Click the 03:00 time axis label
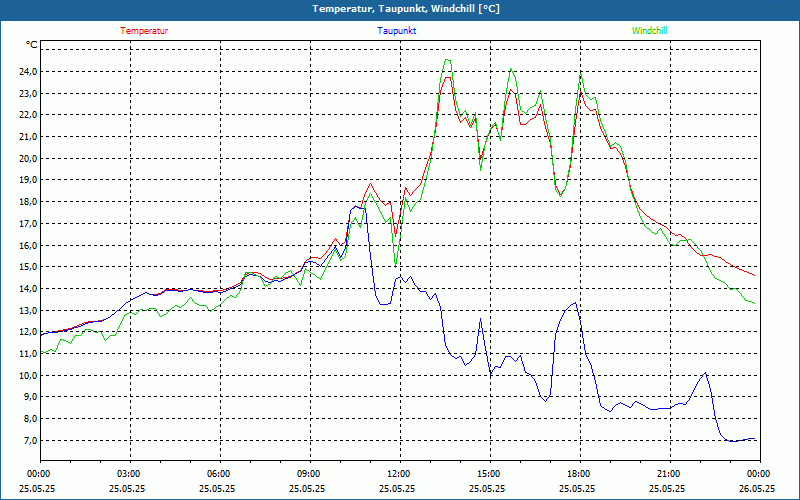The width and height of the screenshot is (800, 500). coord(127,474)
